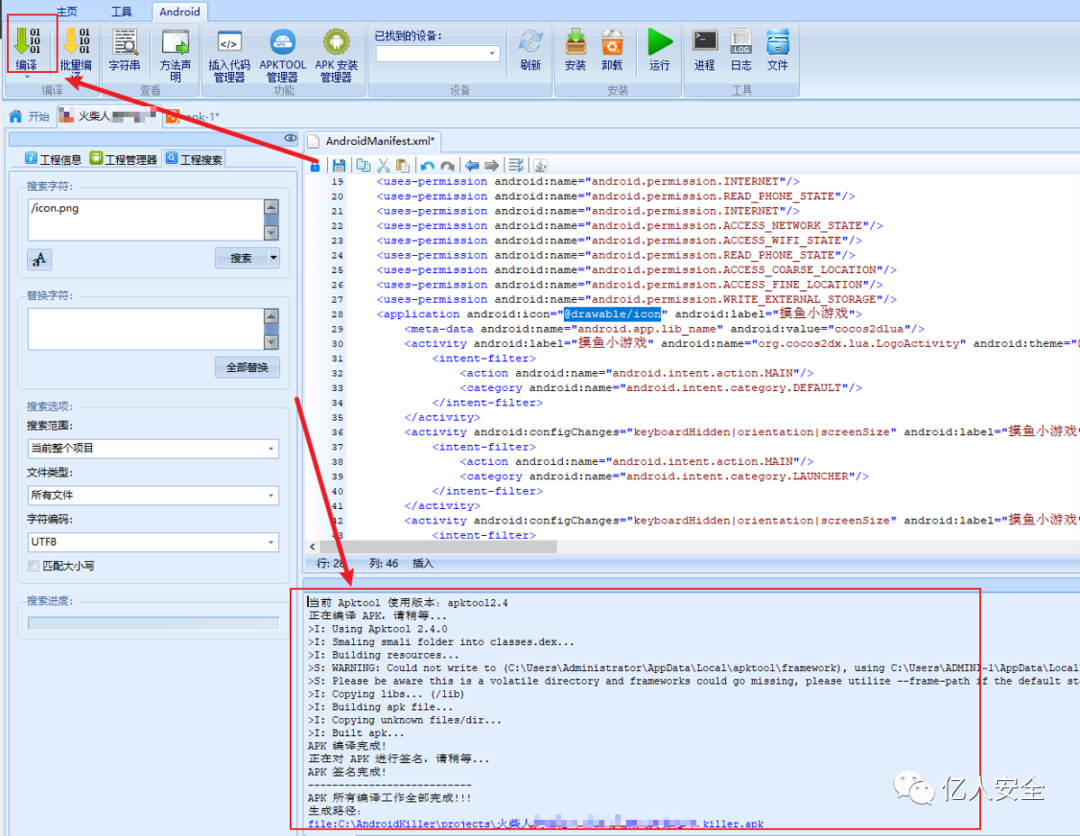Click the 卸载 uninstall icon
The width and height of the screenshot is (1080, 836).
pyautogui.click(x=612, y=49)
